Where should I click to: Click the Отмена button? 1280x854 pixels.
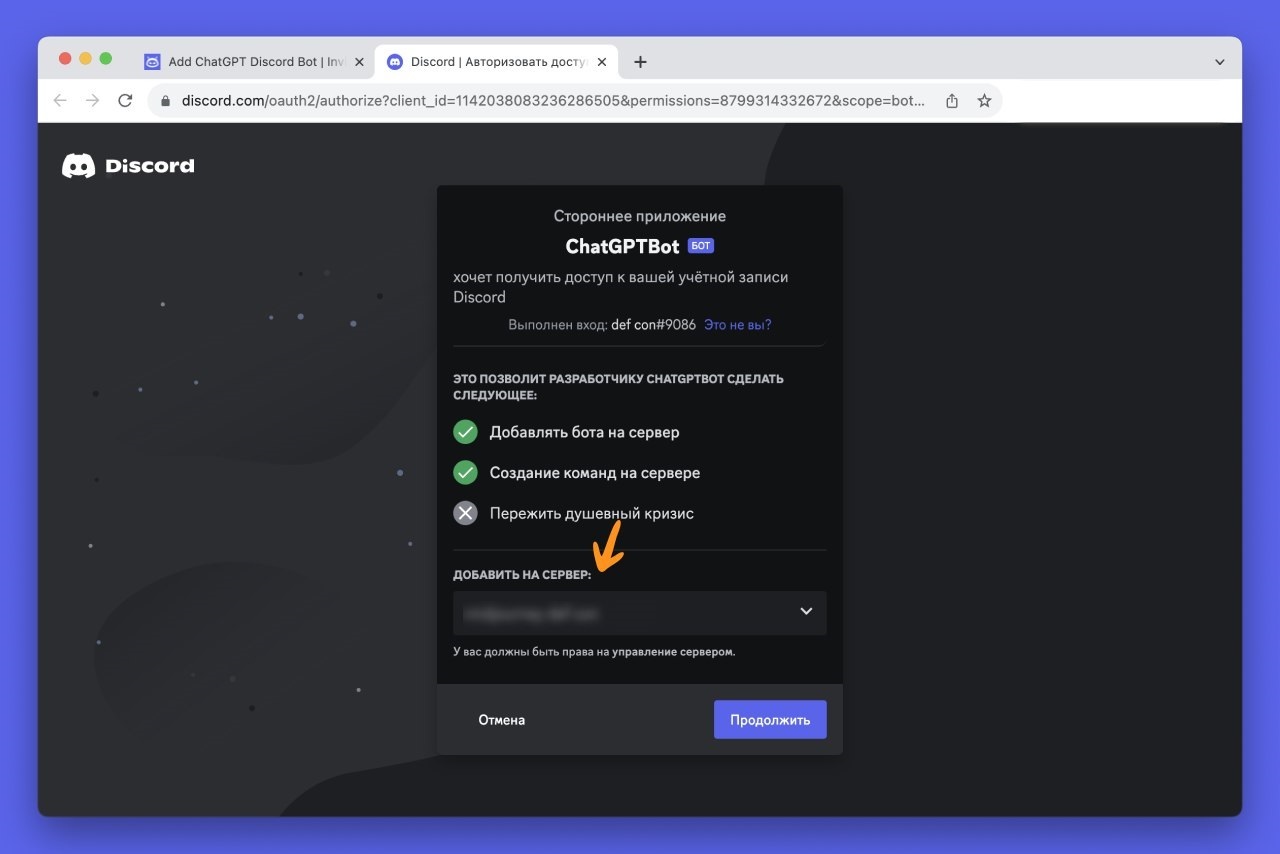click(502, 720)
